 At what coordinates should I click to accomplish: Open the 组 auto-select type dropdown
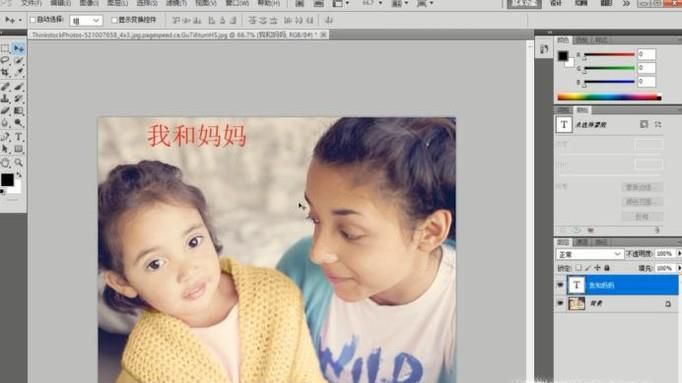tap(86, 20)
